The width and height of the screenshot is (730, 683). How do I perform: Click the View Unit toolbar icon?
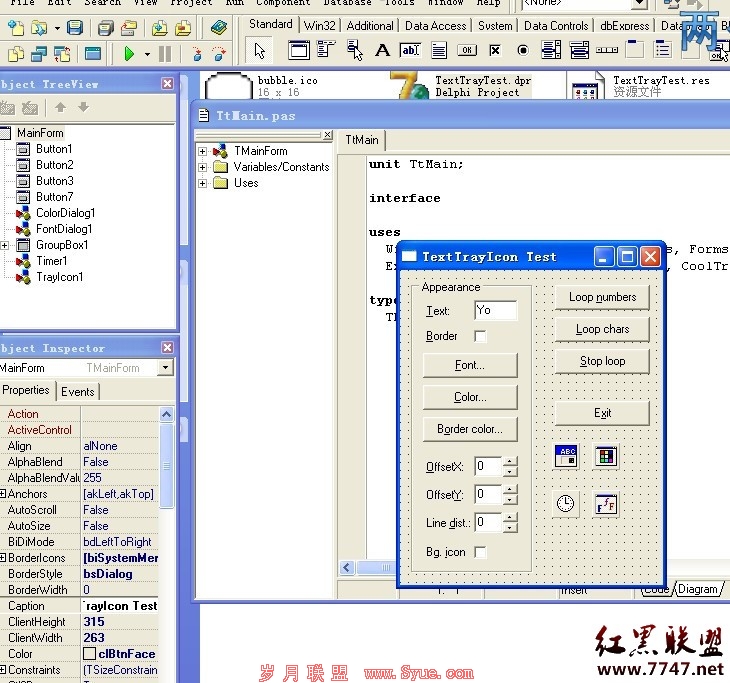click(16, 54)
